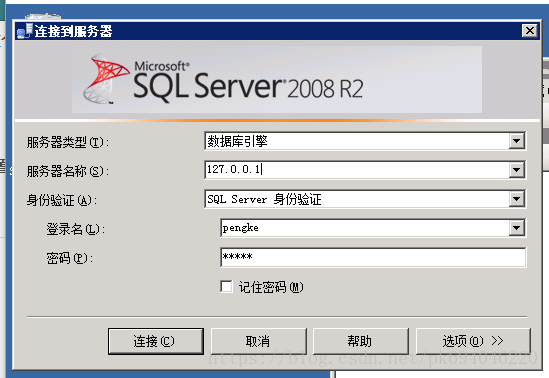
Task: Expand options with 选项(O) >> button
Action: point(473,341)
